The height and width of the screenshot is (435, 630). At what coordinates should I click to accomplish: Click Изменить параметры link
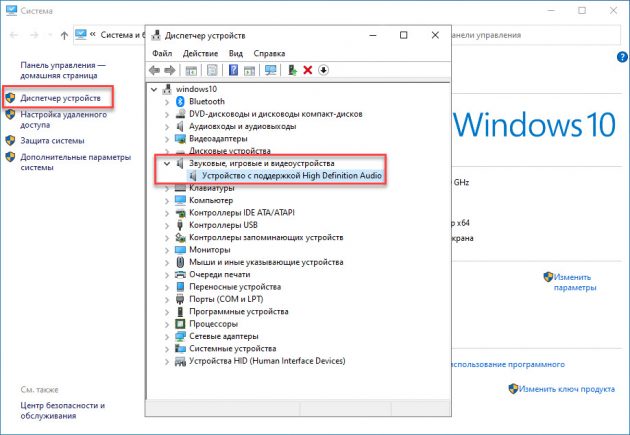tap(575, 282)
